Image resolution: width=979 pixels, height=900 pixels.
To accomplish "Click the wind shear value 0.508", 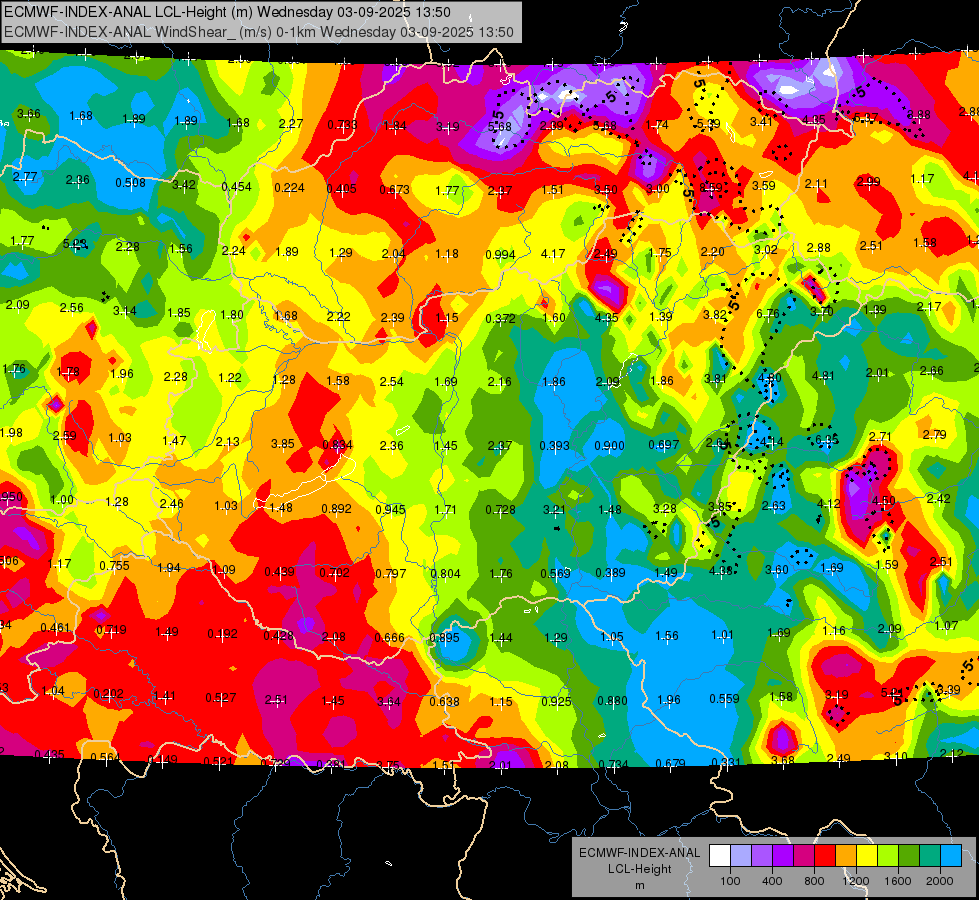I will (x=130, y=182).
